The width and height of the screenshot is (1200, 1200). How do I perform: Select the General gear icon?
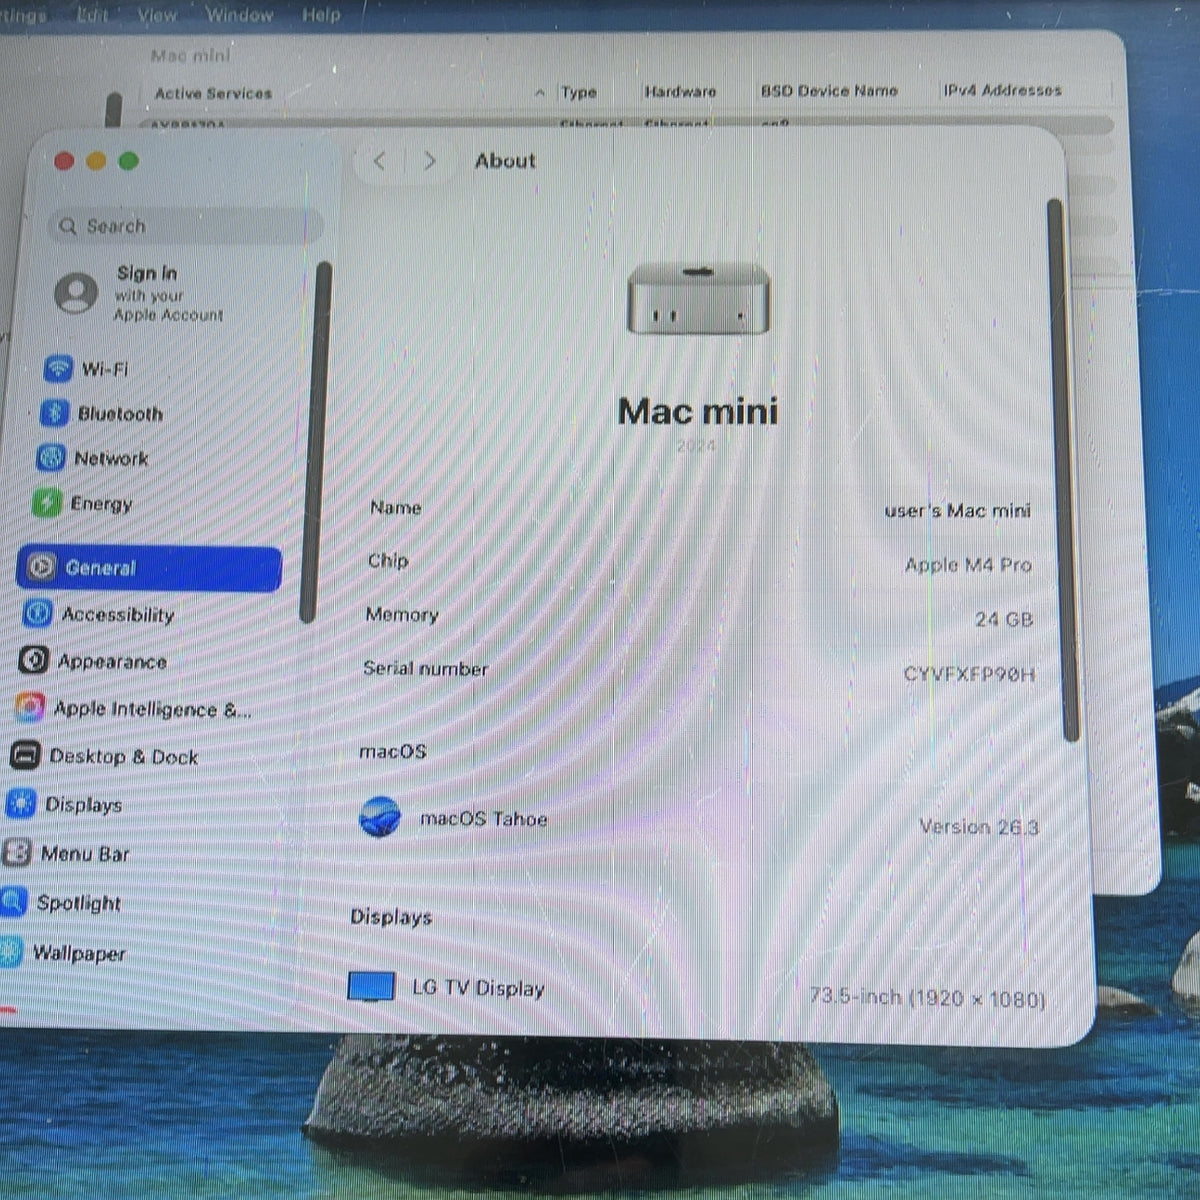pos(41,567)
